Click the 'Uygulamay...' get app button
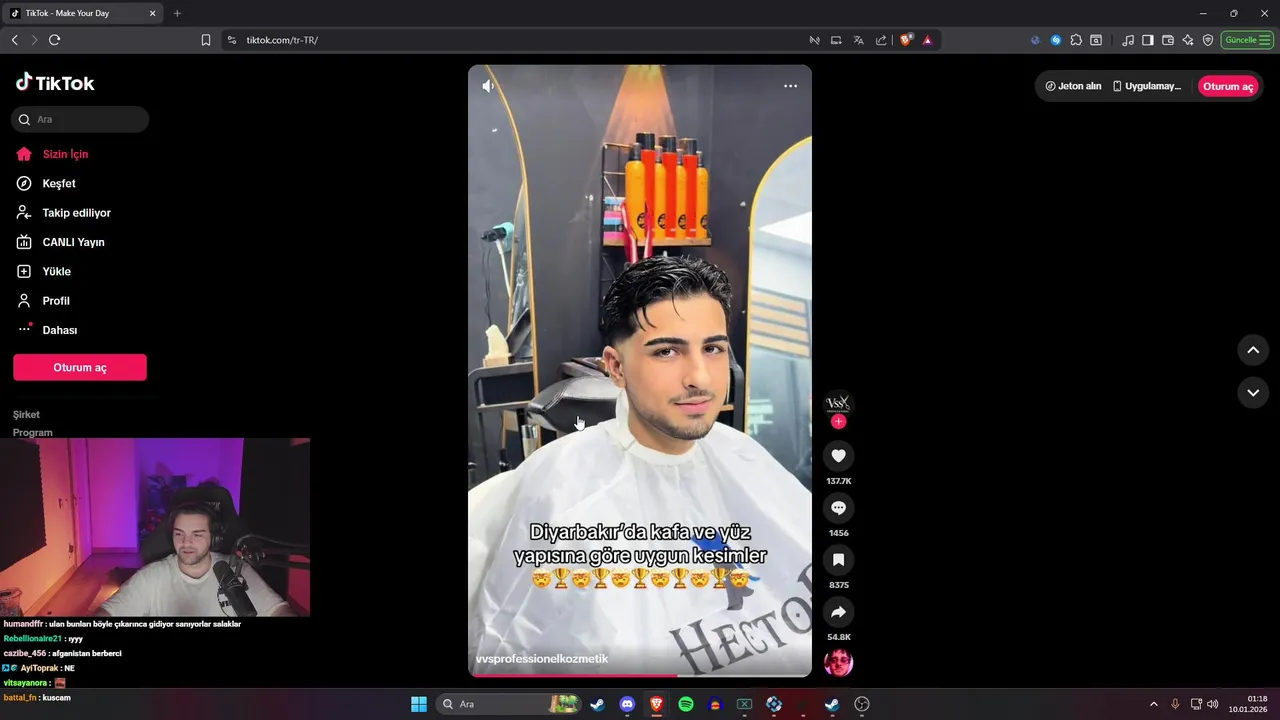 click(x=1147, y=86)
